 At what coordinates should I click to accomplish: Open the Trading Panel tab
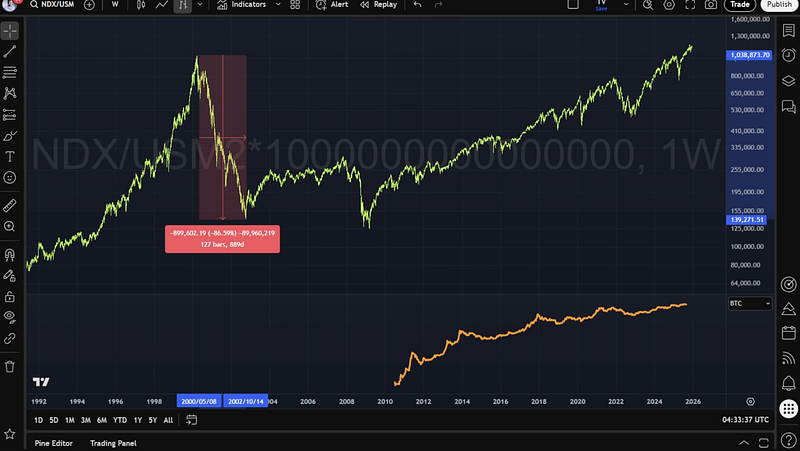click(x=113, y=443)
